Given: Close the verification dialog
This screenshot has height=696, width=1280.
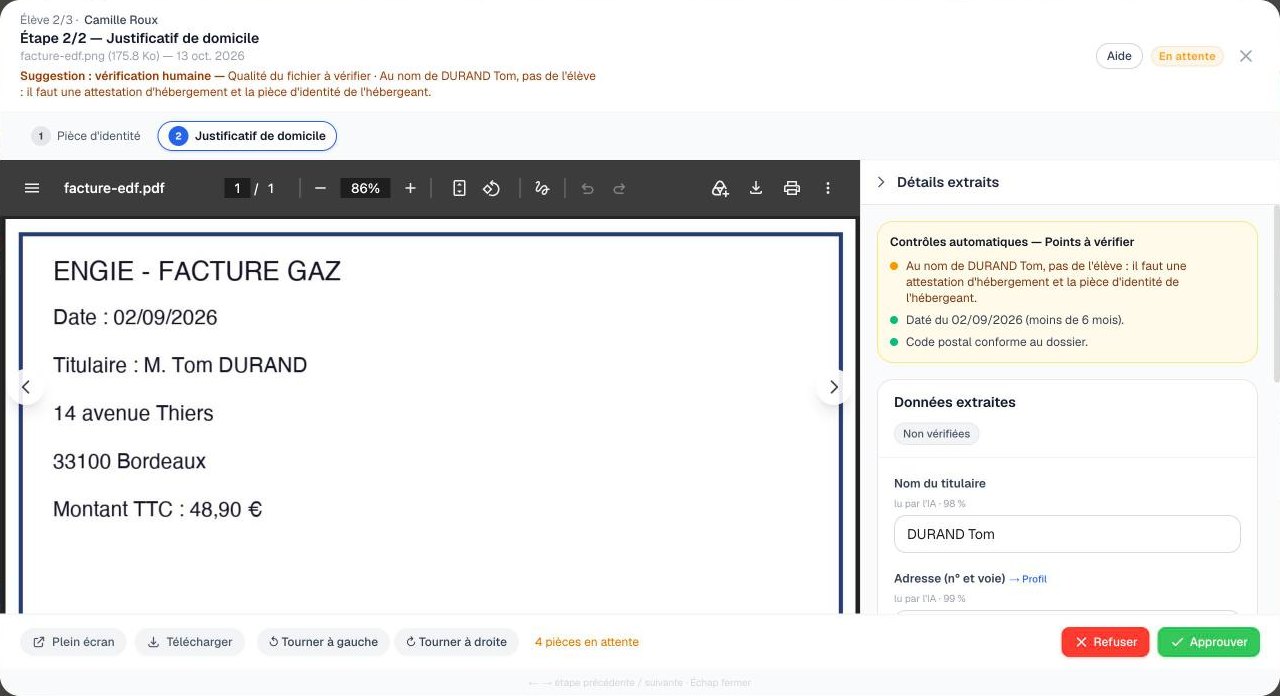Looking at the screenshot, I should [x=1246, y=56].
